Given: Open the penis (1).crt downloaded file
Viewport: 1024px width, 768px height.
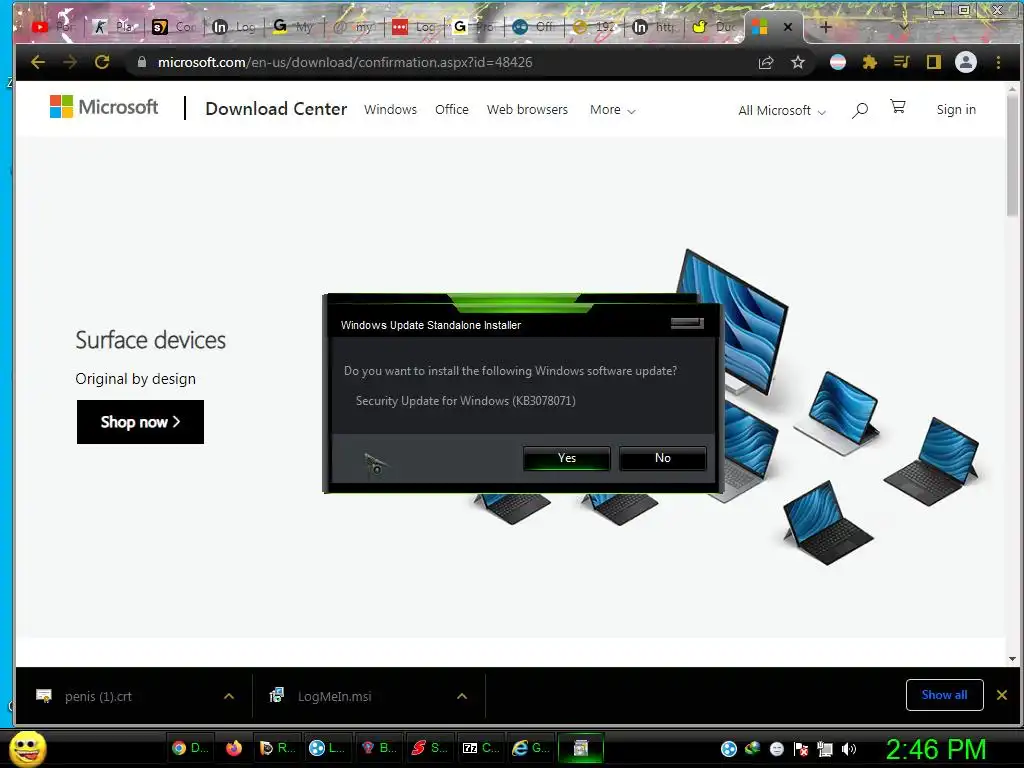Looking at the screenshot, I should pyautogui.click(x=98, y=696).
